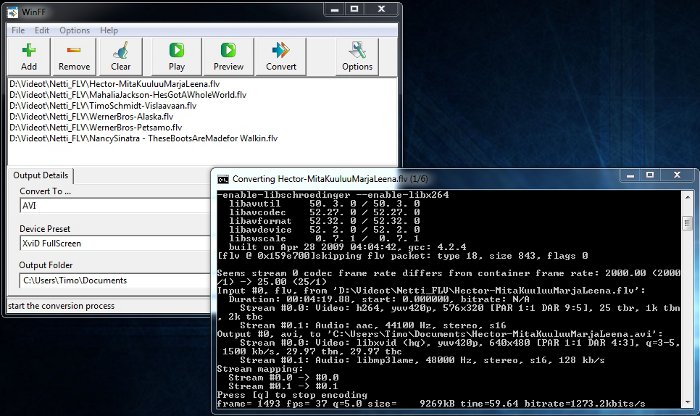700x416 pixels.
Task: Open the Help menu
Action: (109, 30)
